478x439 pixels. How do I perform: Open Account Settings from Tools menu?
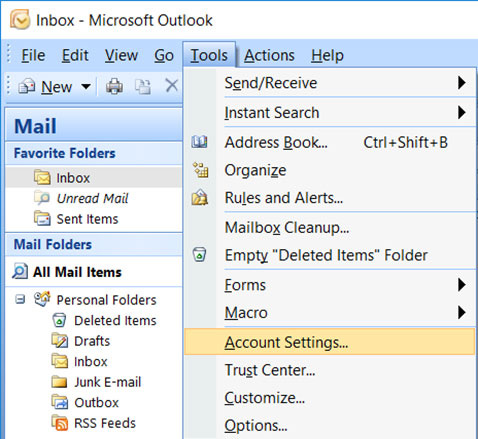[x=330, y=342]
